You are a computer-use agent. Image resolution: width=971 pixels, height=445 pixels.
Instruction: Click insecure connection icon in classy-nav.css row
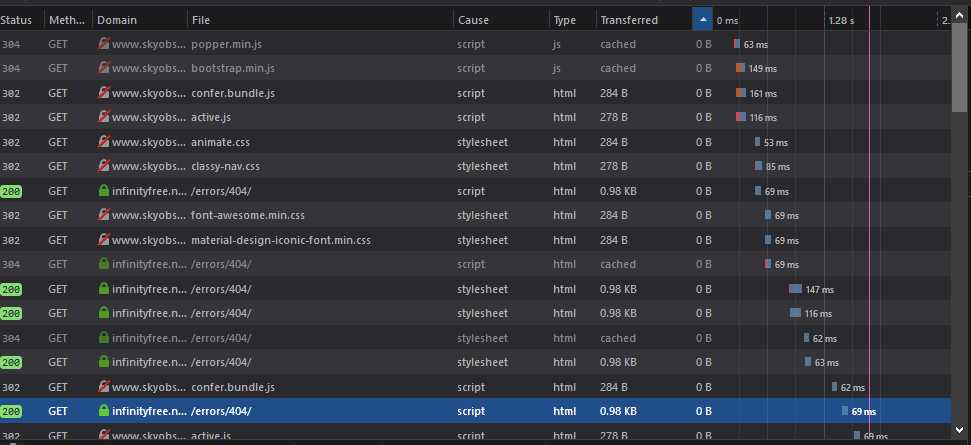coord(104,166)
